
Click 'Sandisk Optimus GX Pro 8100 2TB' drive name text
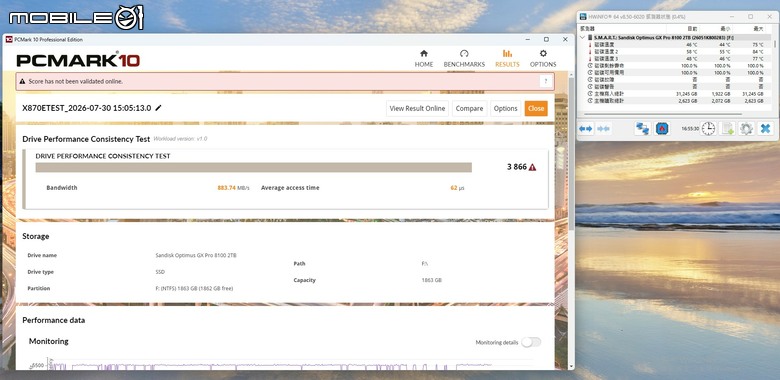click(x=196, y=255)
